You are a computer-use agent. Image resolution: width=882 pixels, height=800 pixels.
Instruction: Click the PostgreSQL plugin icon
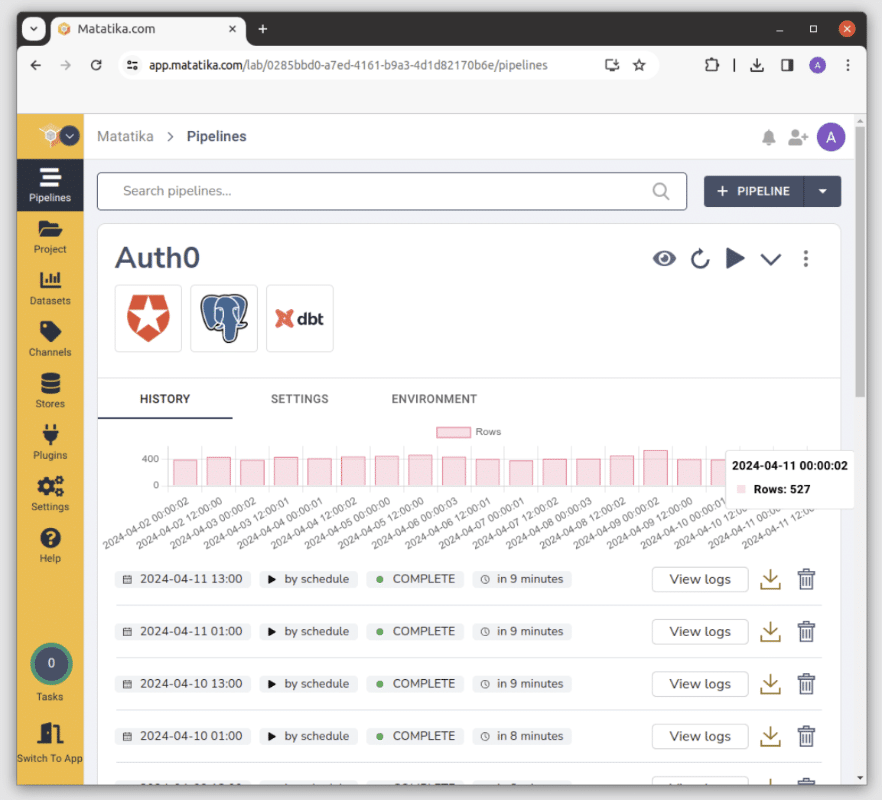(223, 318)
